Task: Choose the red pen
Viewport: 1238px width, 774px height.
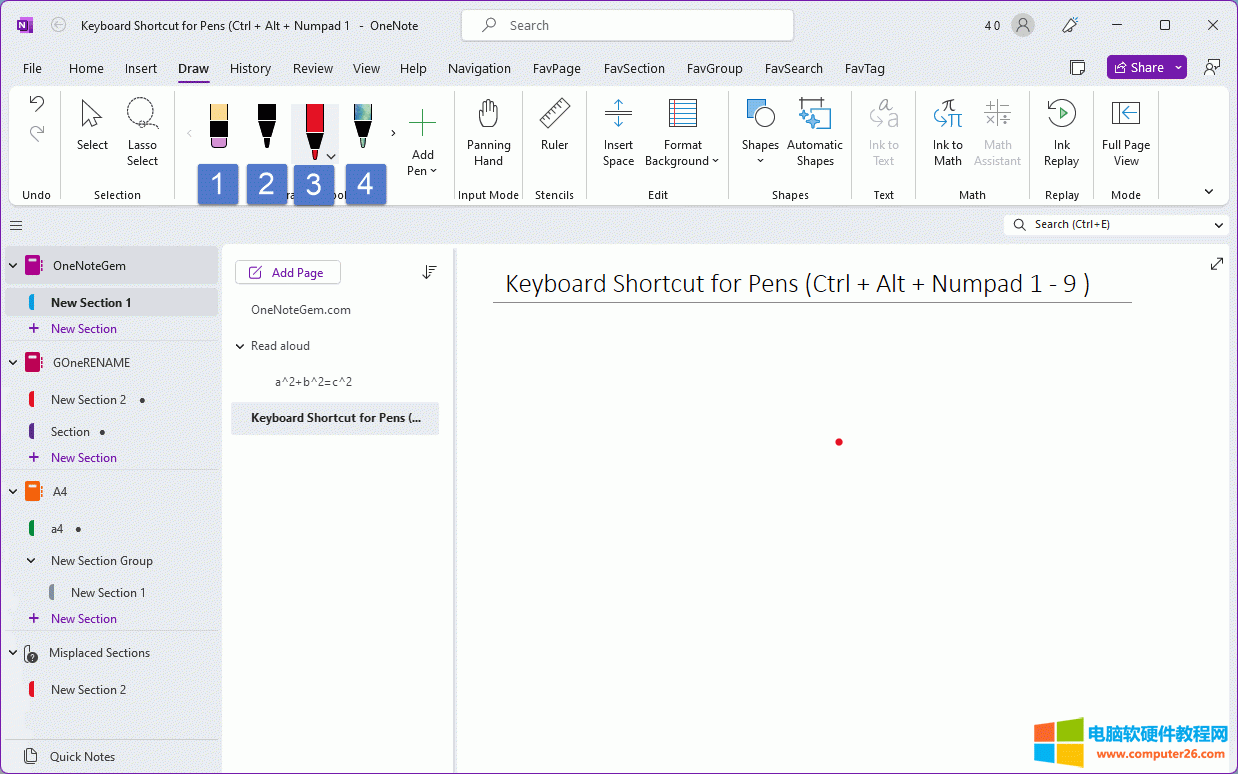Action: click(314, 130)
